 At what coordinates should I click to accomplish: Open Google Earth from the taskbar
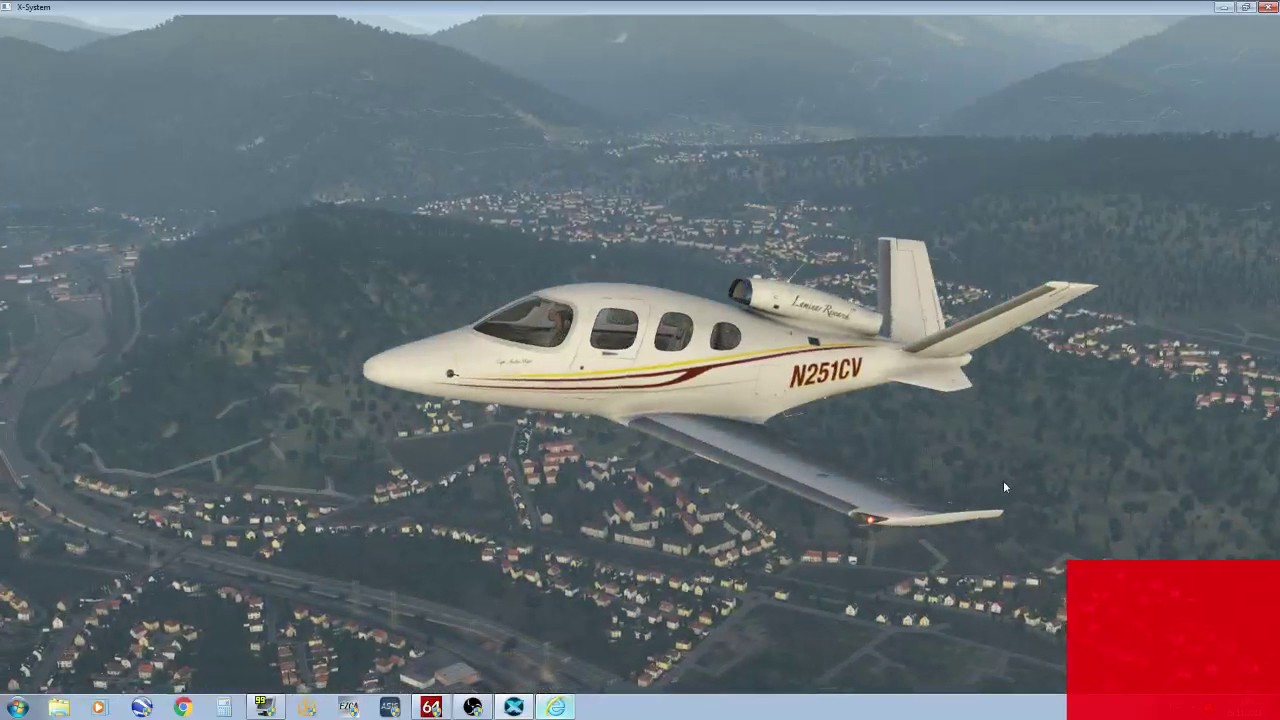141,707
